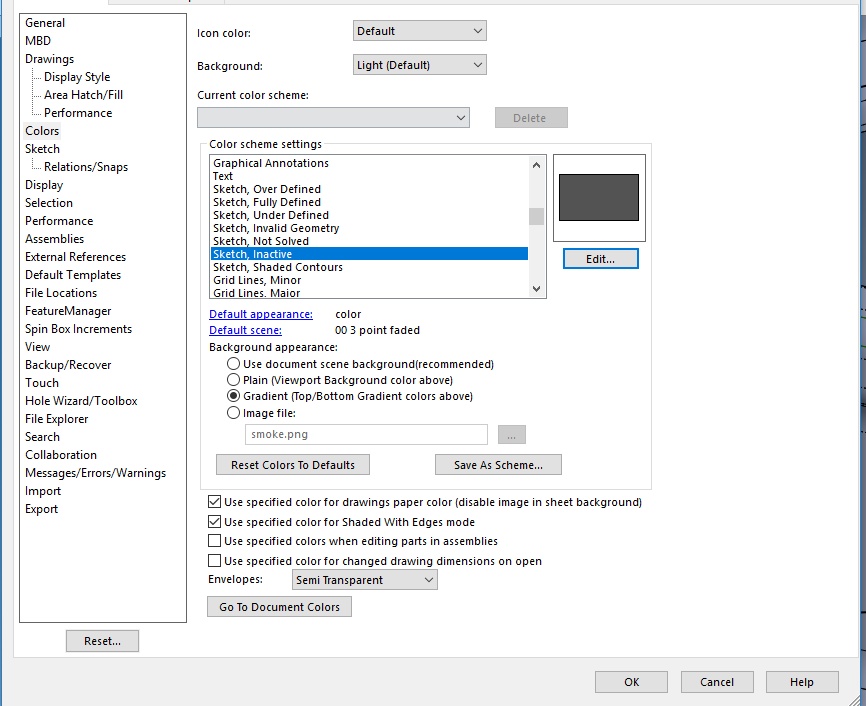Open the MBD options page
Viewport: 866px width, 706px height.
pyautogui.click(x=38, y=41)
